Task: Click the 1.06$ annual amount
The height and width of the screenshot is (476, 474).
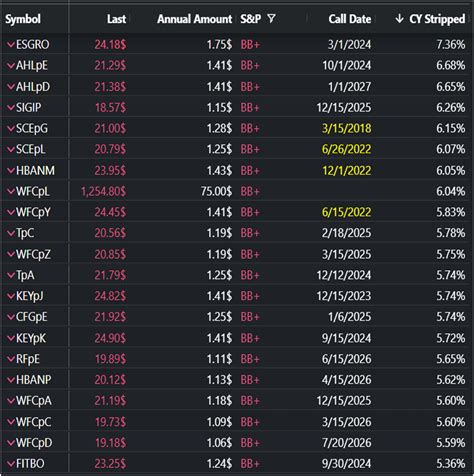Action: (219, 443)
